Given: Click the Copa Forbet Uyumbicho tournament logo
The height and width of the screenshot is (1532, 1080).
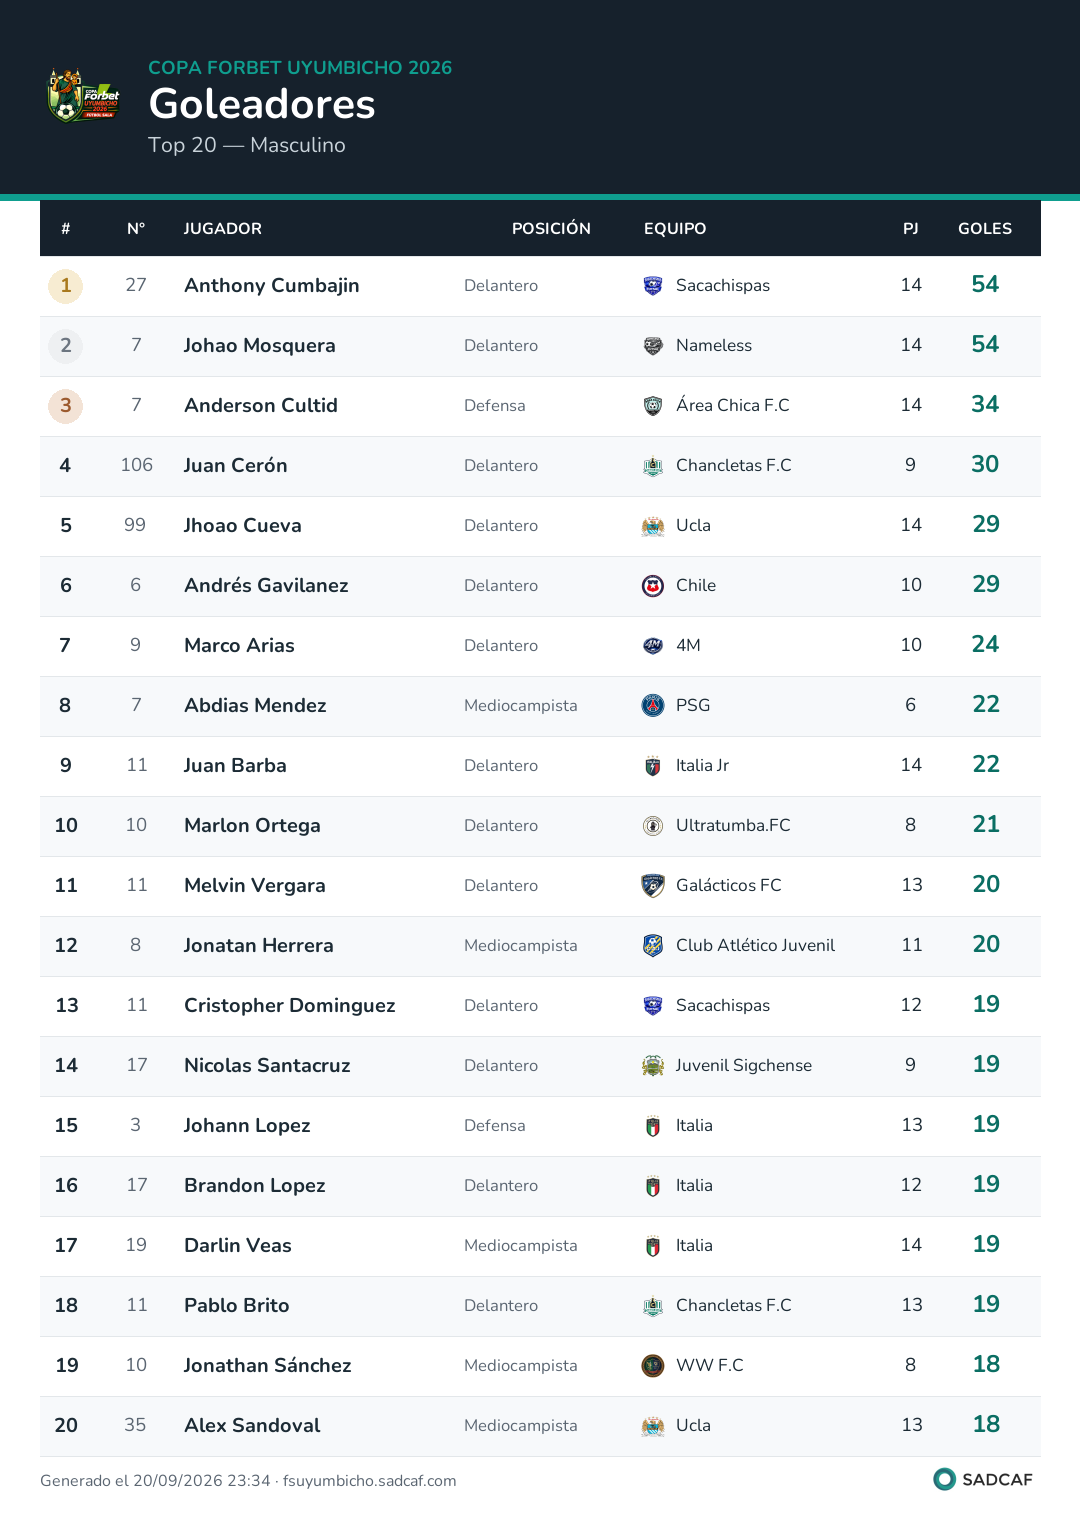Looking at the screenshot, I should (84, 95).
